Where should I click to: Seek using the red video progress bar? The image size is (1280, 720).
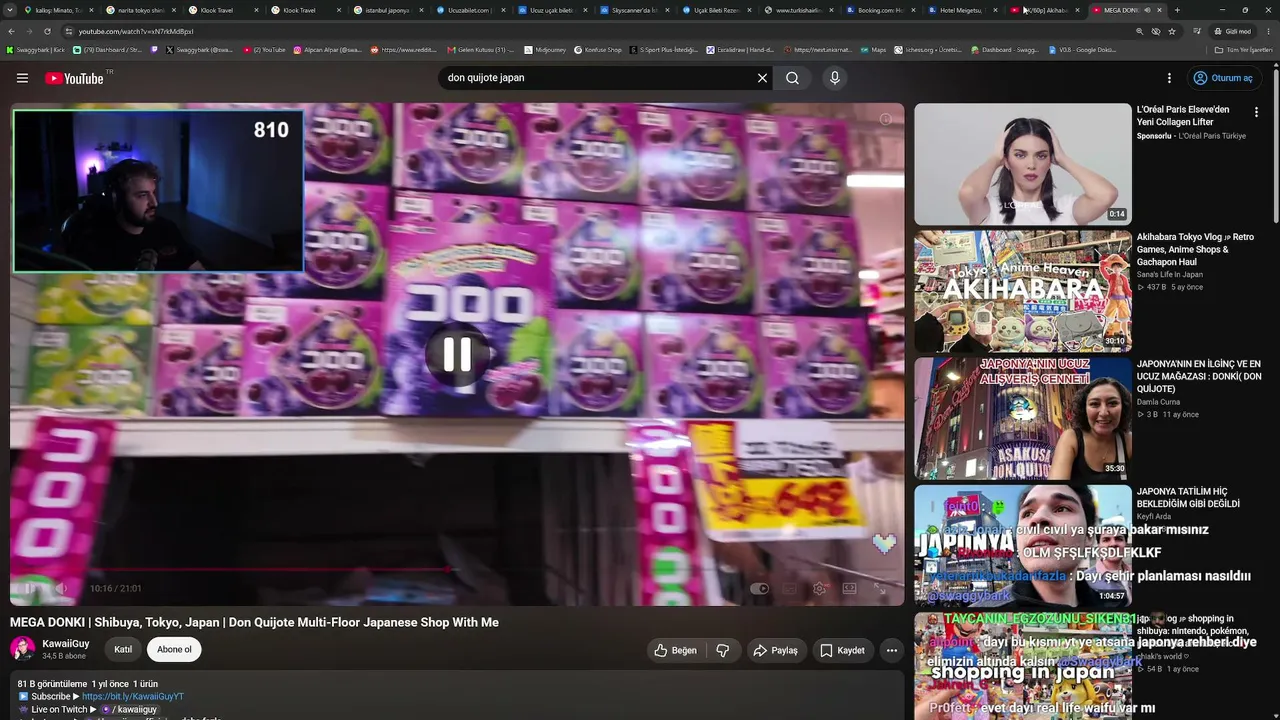pos(457,570)
